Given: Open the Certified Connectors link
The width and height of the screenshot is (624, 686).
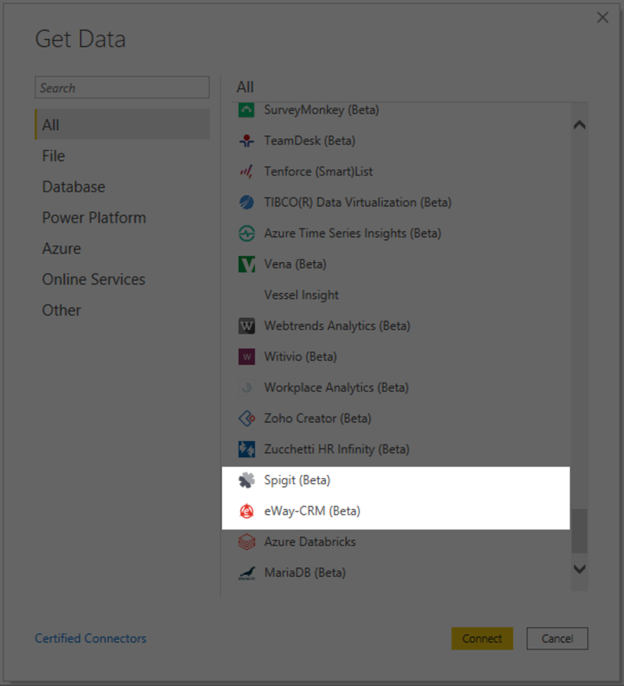Looking at the screenshot, I should coord(91,638).
